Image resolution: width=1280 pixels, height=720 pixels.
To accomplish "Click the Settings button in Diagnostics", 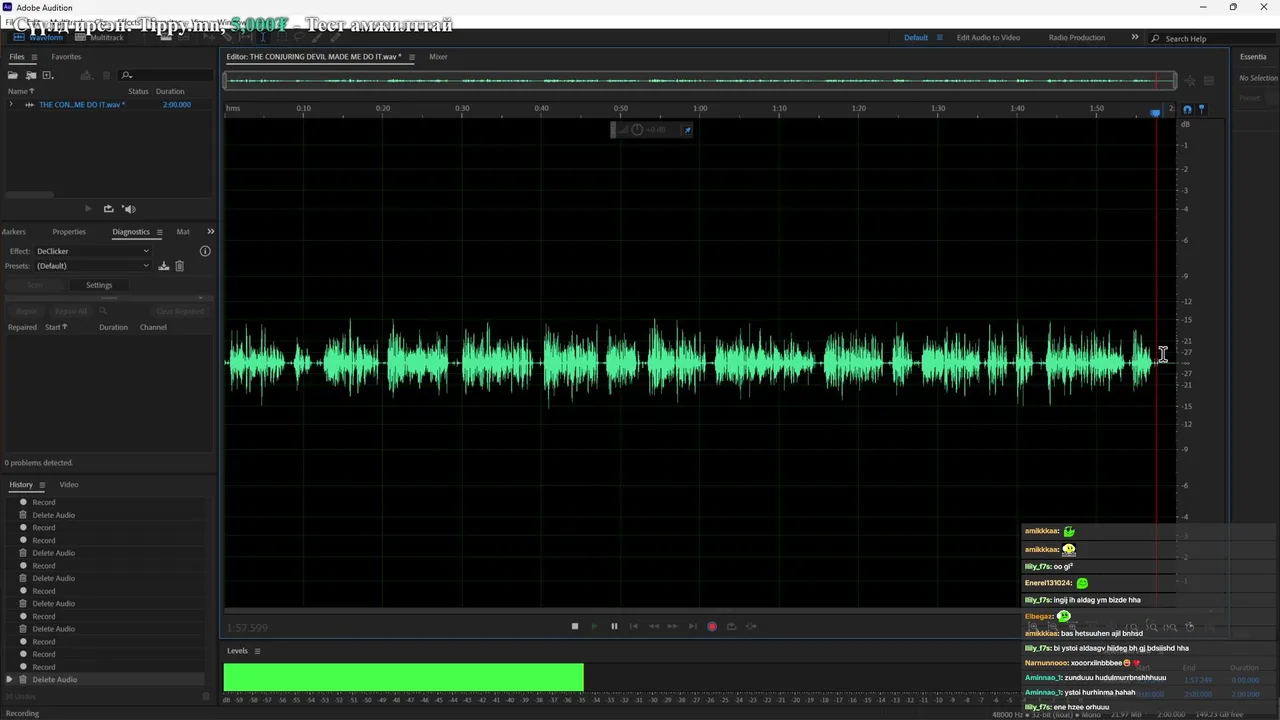I will [x=99, y=285].
